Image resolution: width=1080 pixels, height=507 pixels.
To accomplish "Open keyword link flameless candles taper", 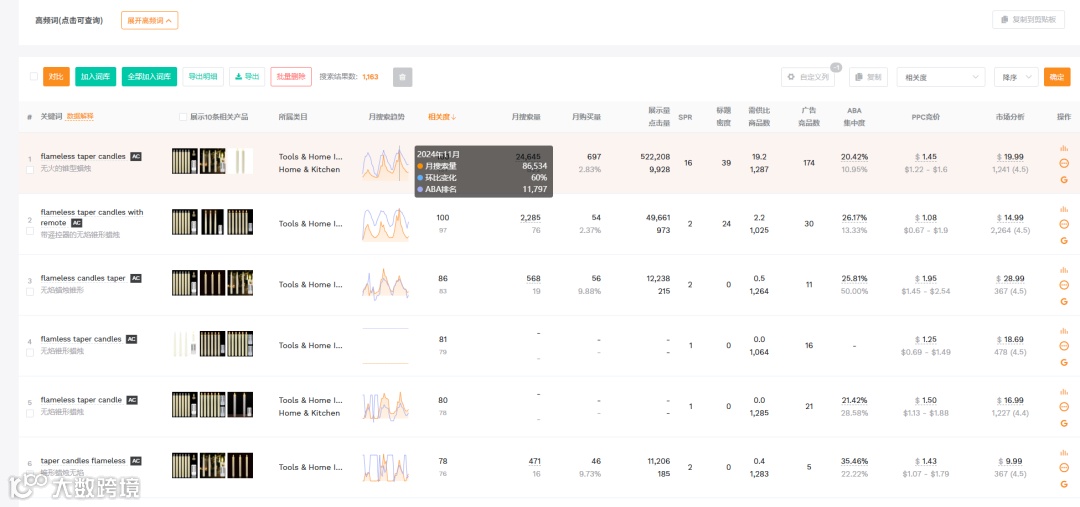I will pos(83,278).
